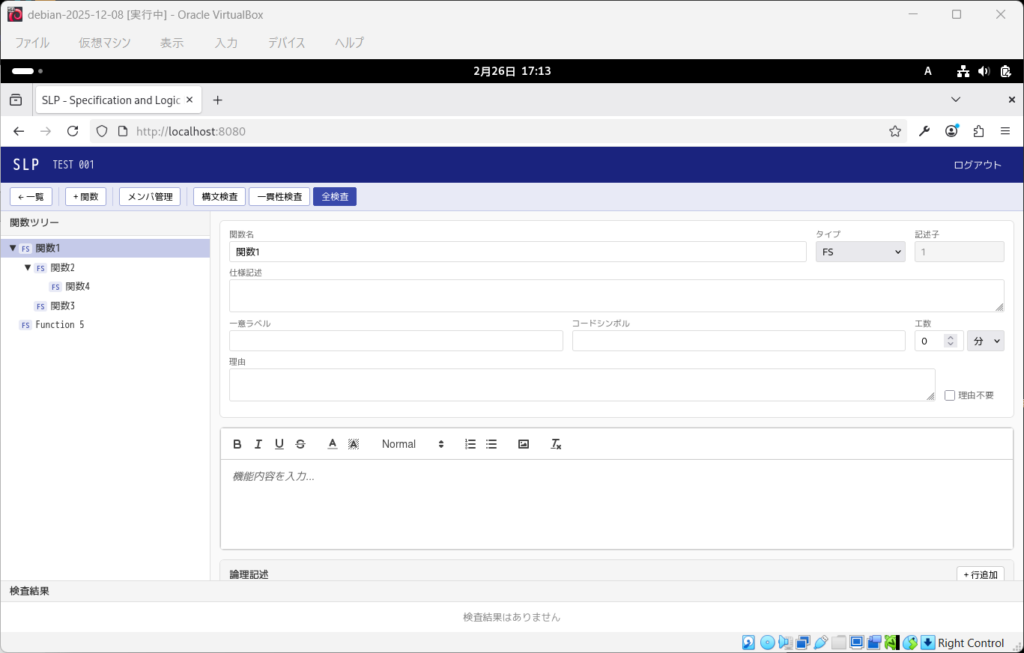Collapse the 関数1 tree node

(x=13, y=248)
